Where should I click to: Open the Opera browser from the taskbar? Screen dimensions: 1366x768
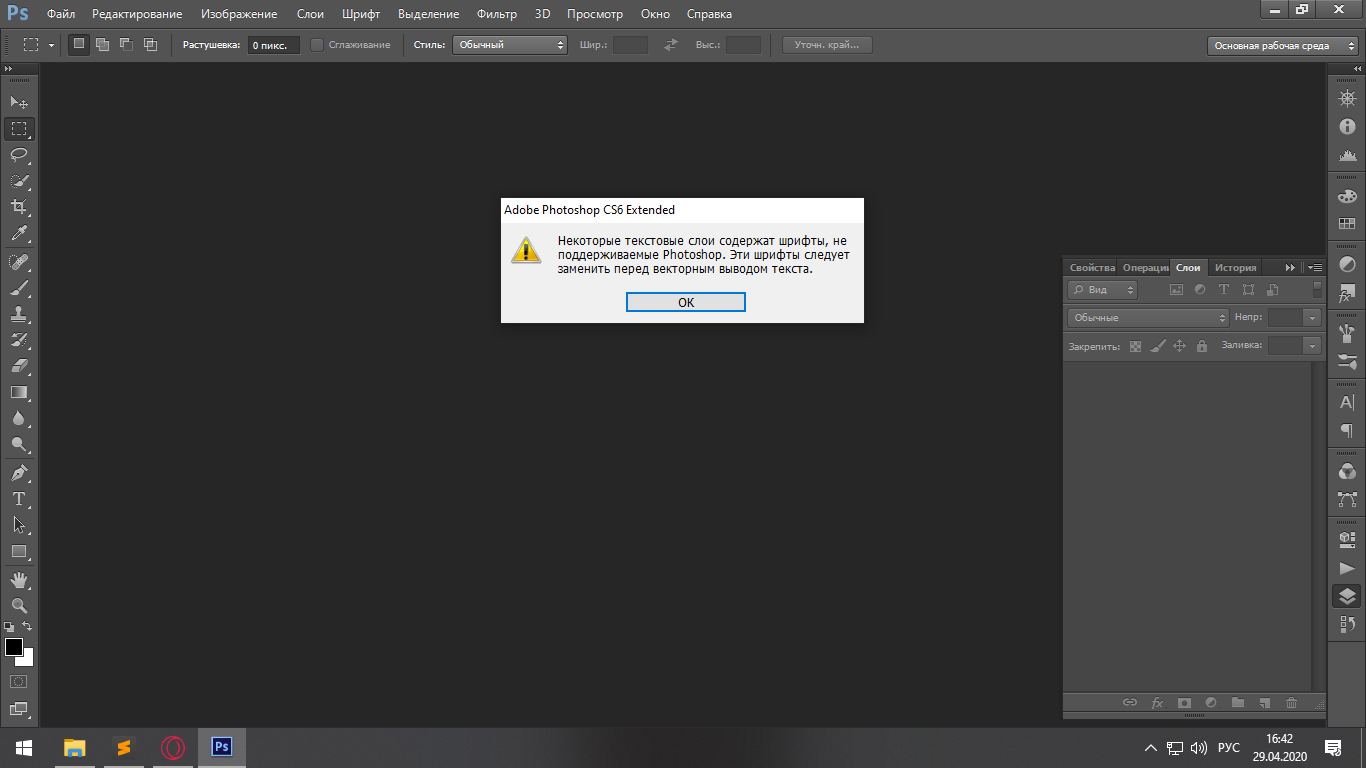173,747
